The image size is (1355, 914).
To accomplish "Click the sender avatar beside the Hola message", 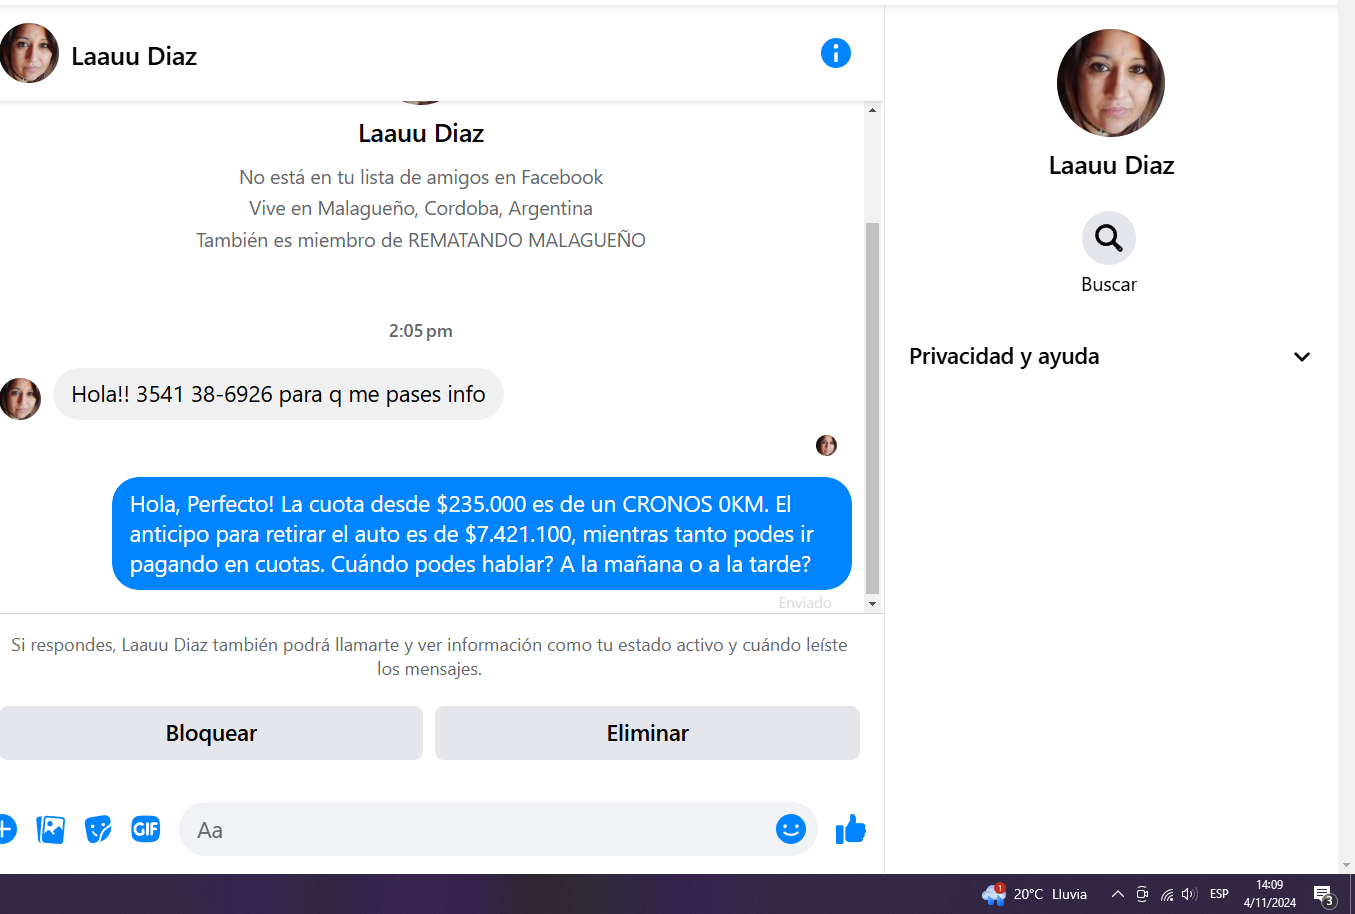I will pyautogui.click(x=20, y=398).
